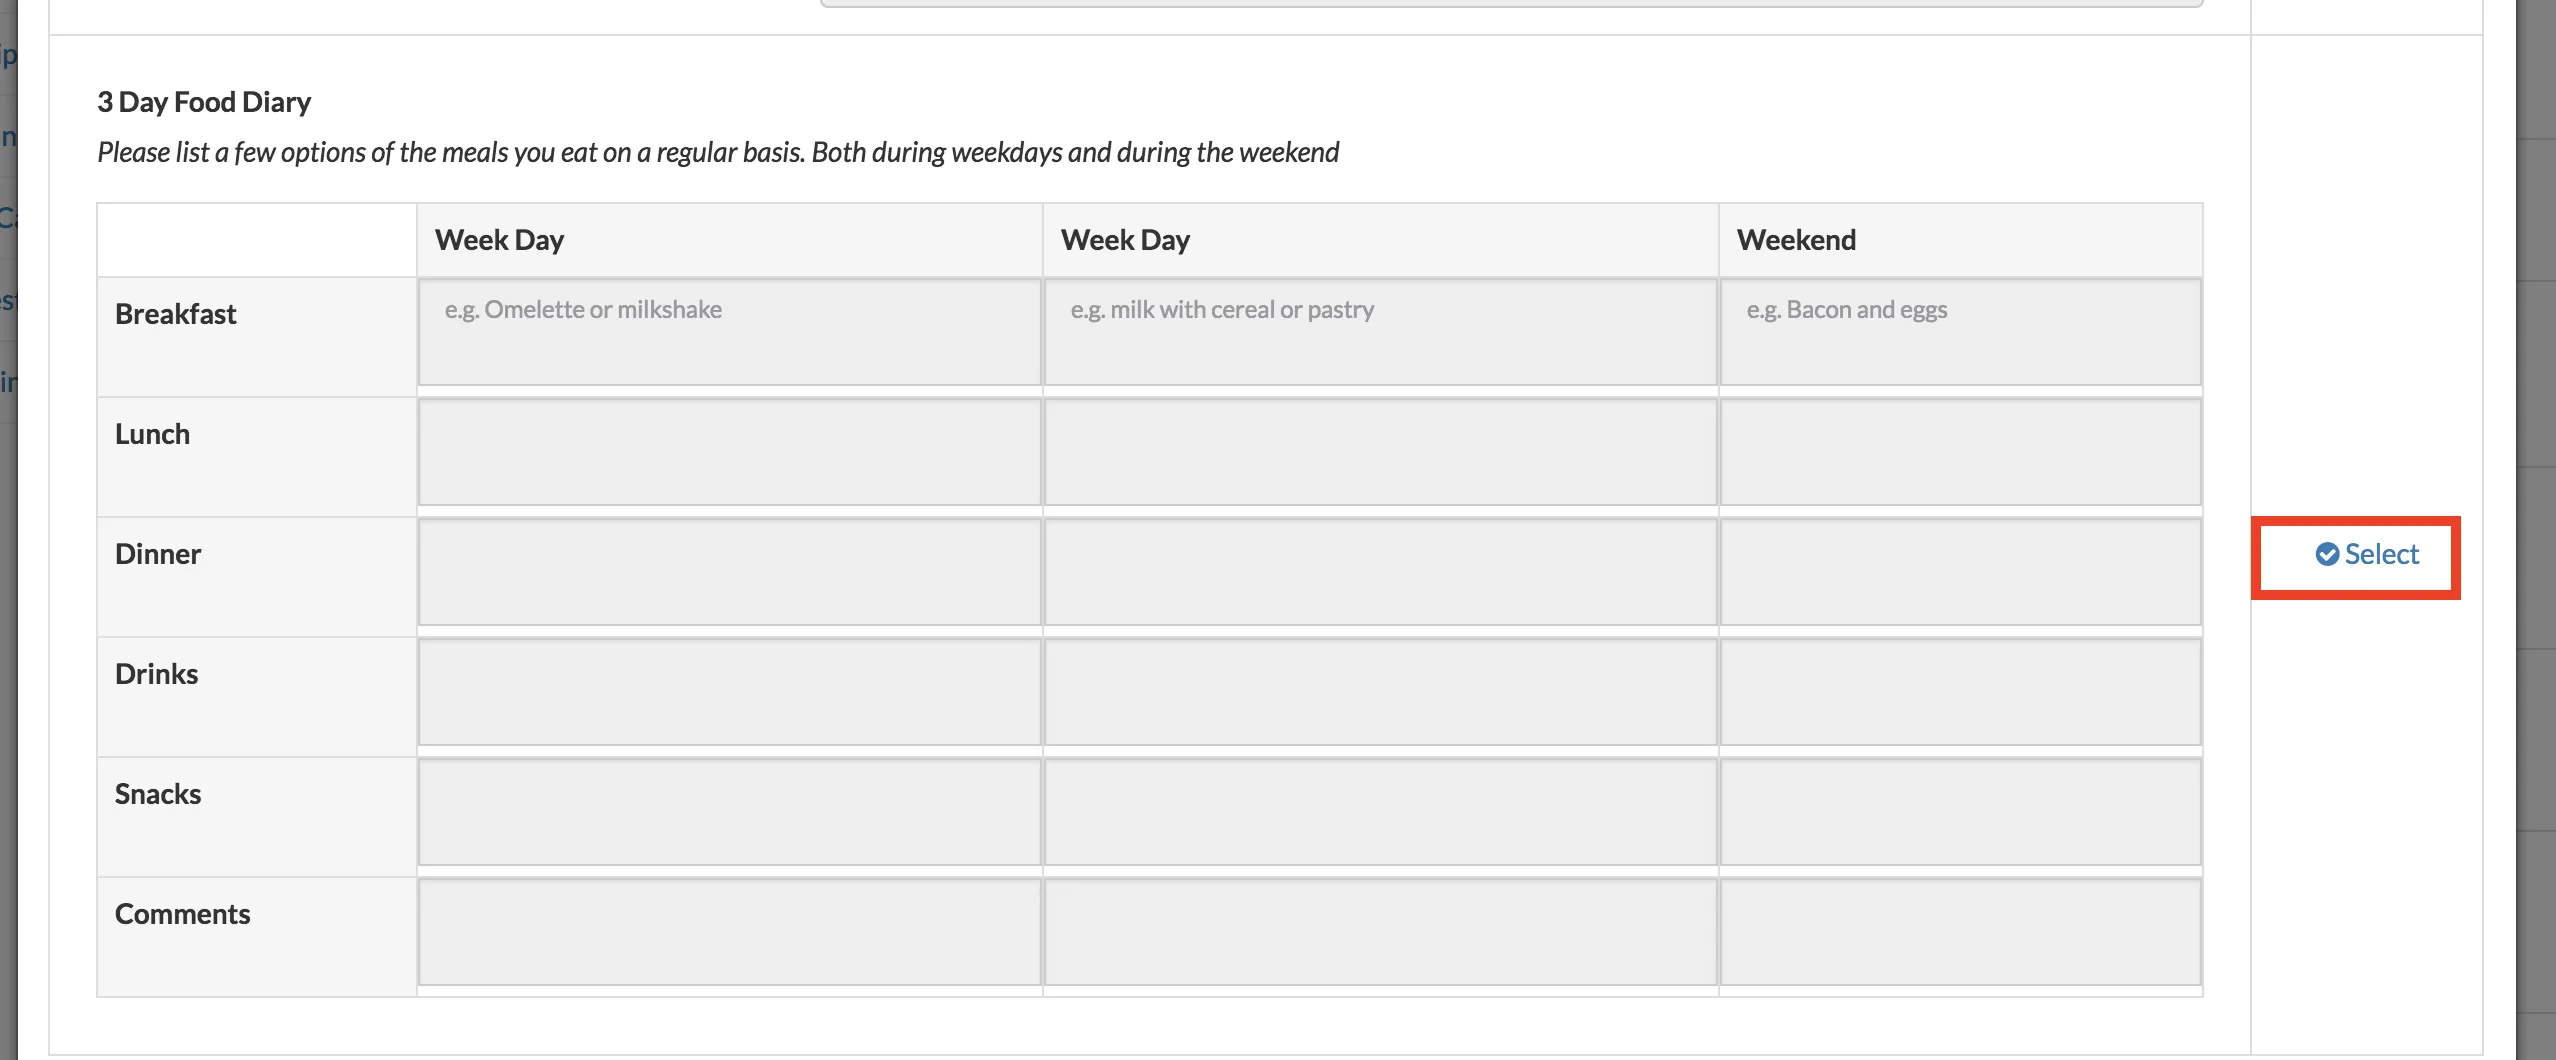
Task: Click the 3 Day Food Diary title
Action: pyautogui.click(x=203, y=101)
